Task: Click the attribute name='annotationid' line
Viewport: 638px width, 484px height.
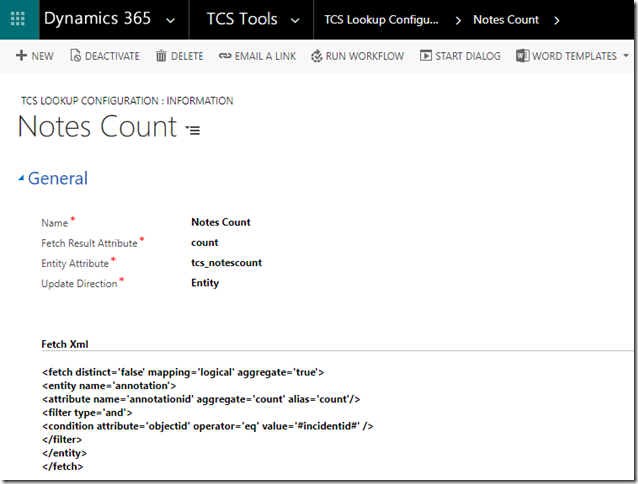Action: coord(201,399)
